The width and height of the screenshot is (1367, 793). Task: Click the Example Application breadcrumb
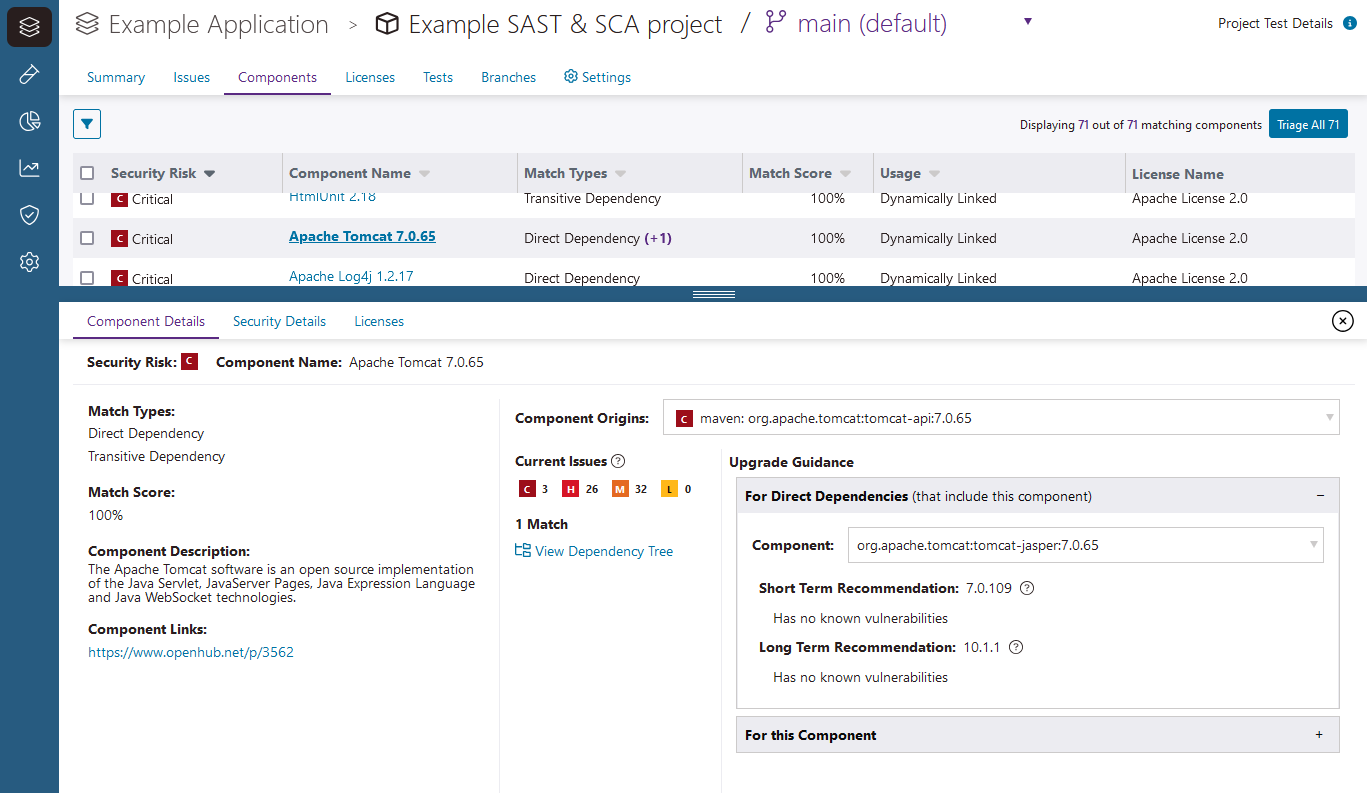(218, 24)
